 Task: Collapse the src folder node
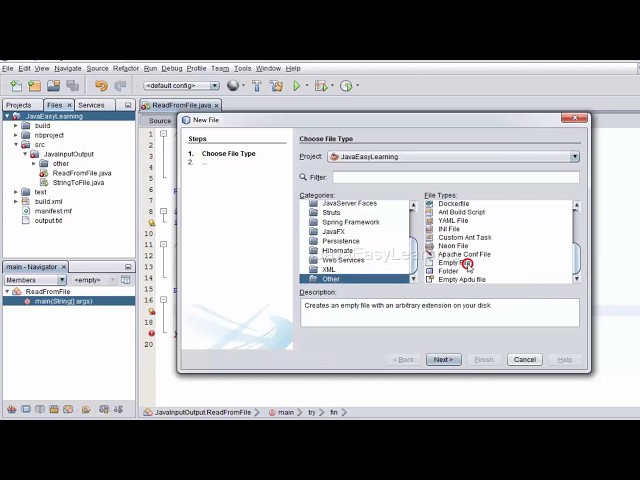[x=16, y=144]
